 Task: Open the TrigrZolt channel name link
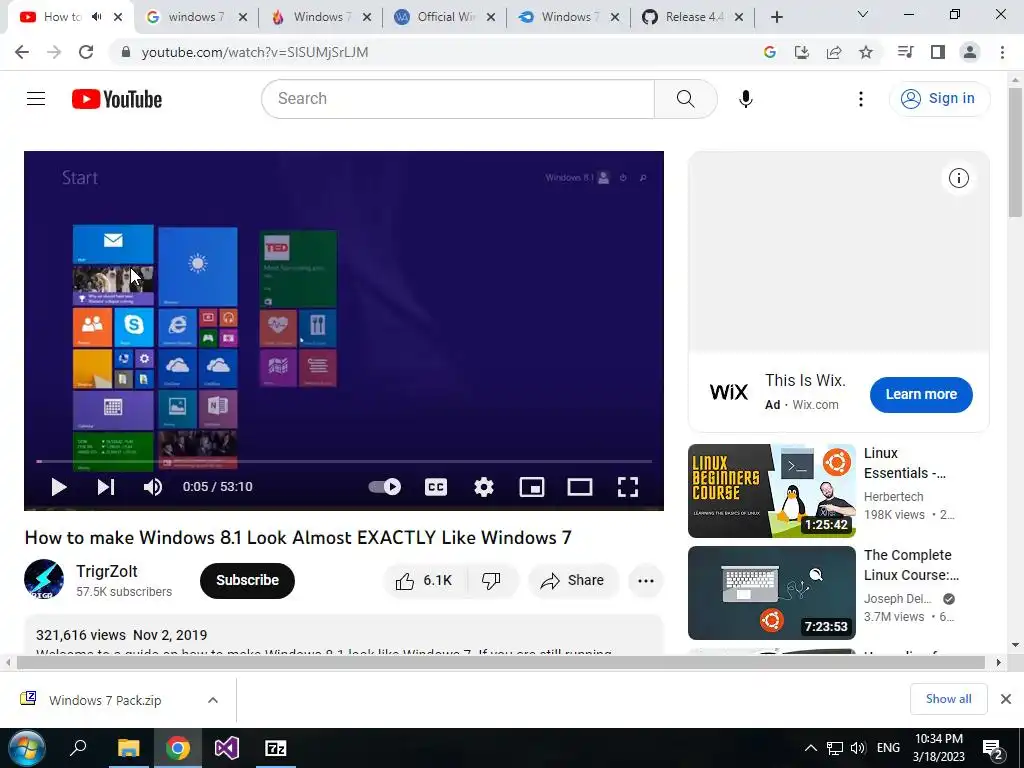106,571
